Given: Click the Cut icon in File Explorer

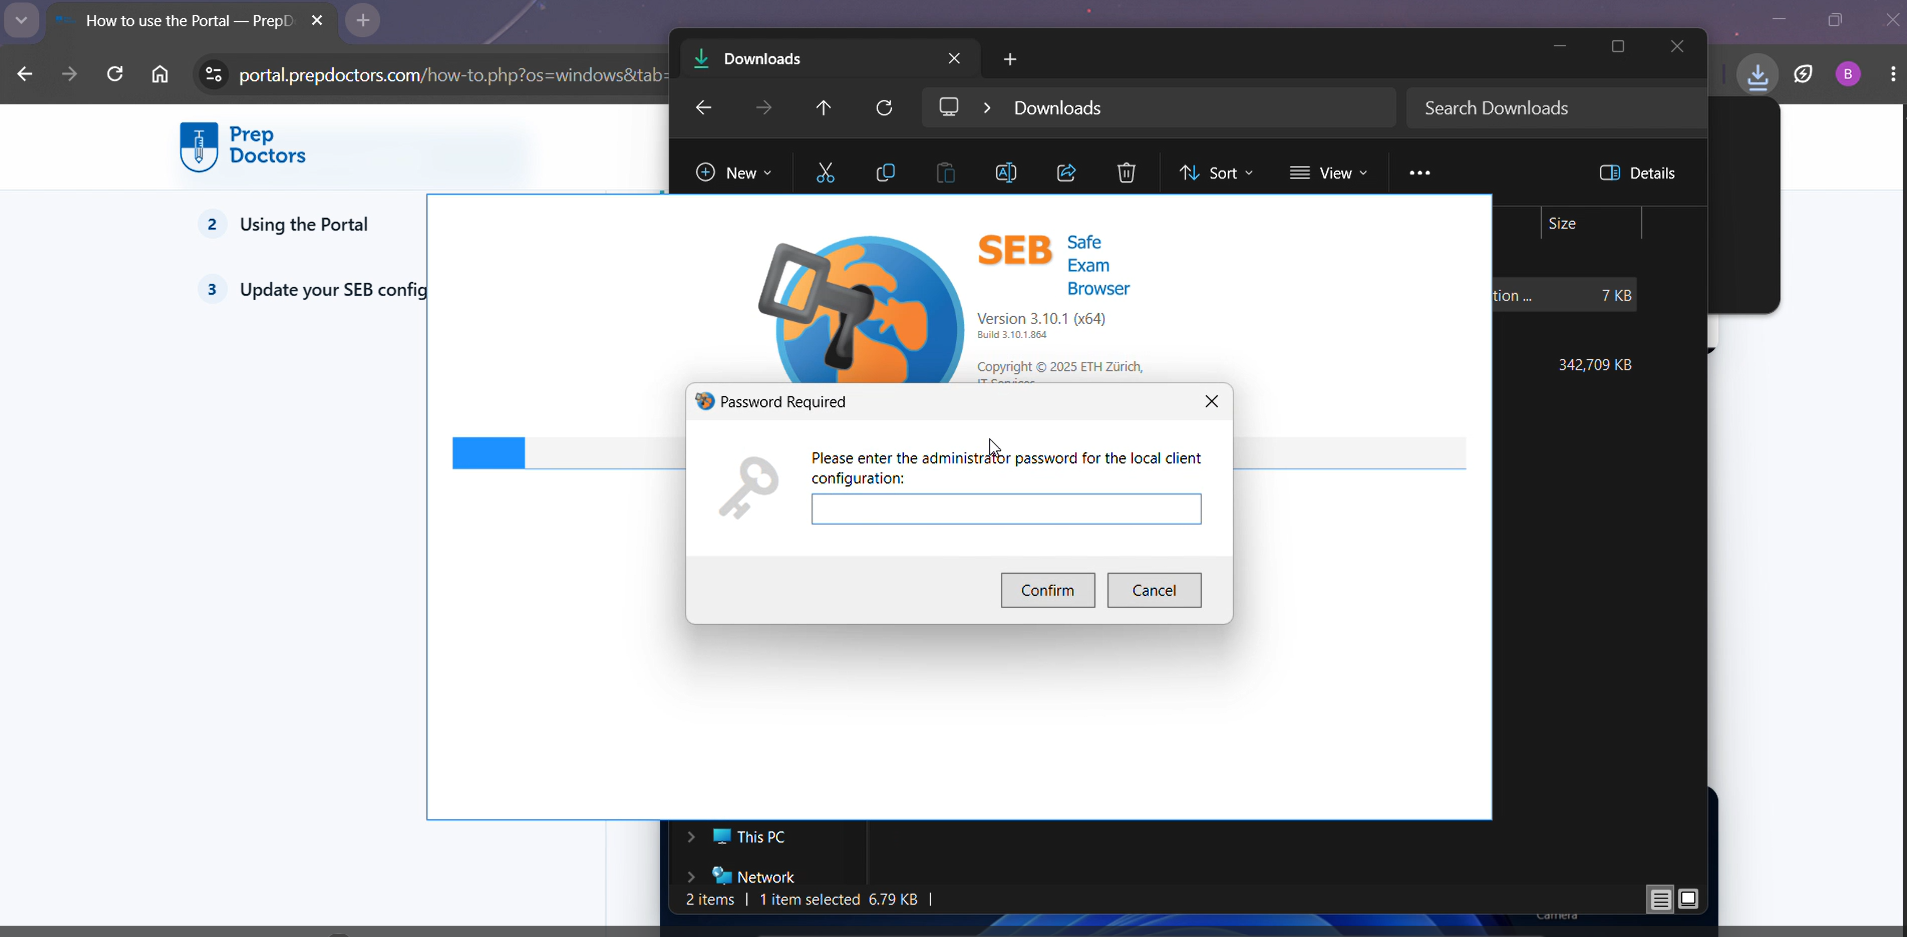Looking at the screenshot, I should [x=825, y=173].
